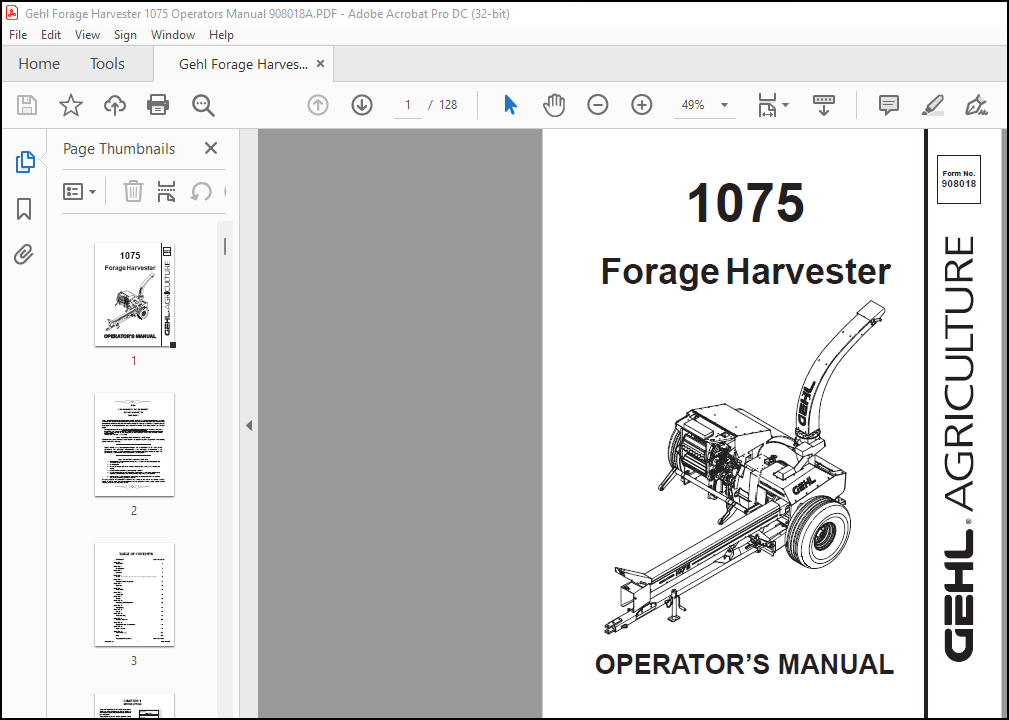Select page 1 thumbnail

click(x=134, y=294)
